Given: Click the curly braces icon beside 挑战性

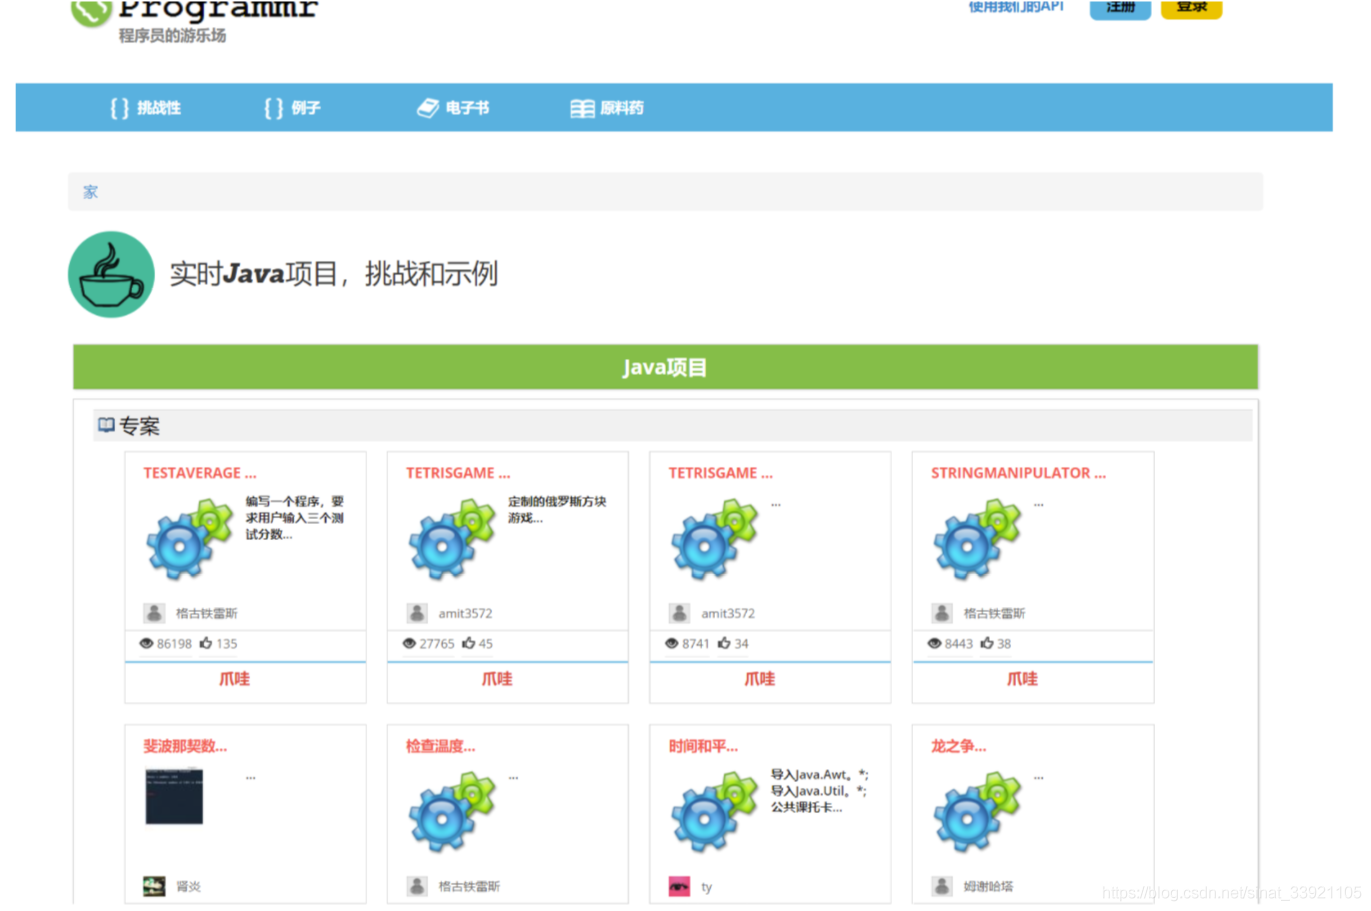Looking at the screenshot, I should [119, 108].
